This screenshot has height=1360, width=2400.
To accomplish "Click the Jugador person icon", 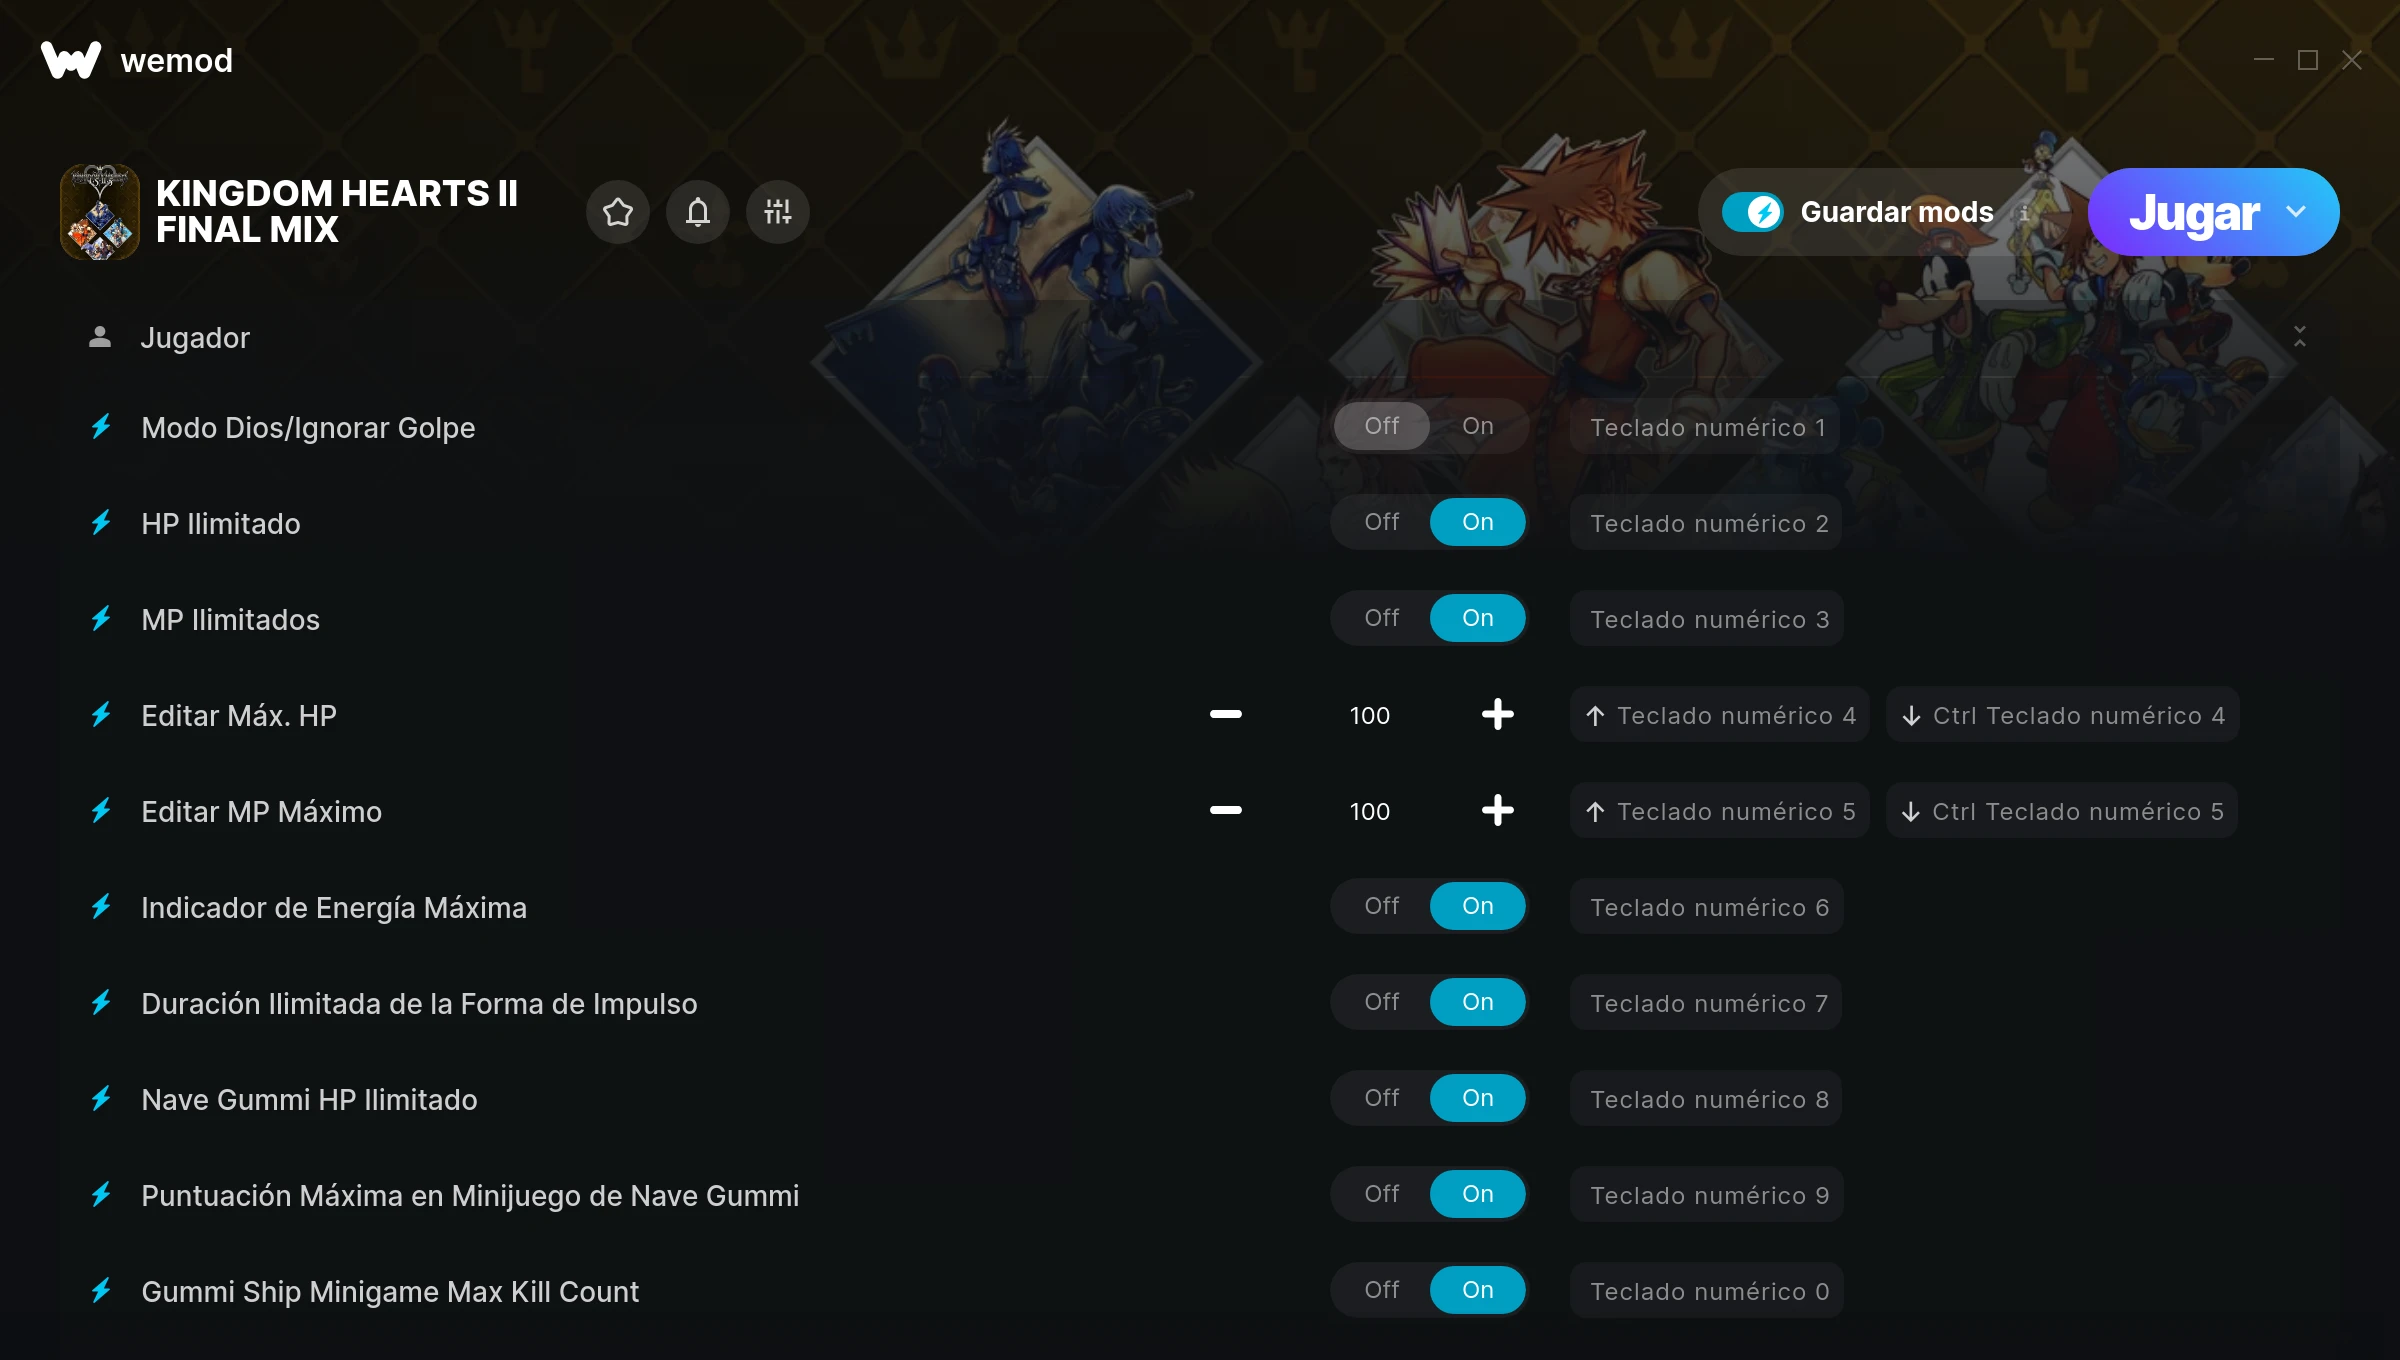I will tap(100, 337).
